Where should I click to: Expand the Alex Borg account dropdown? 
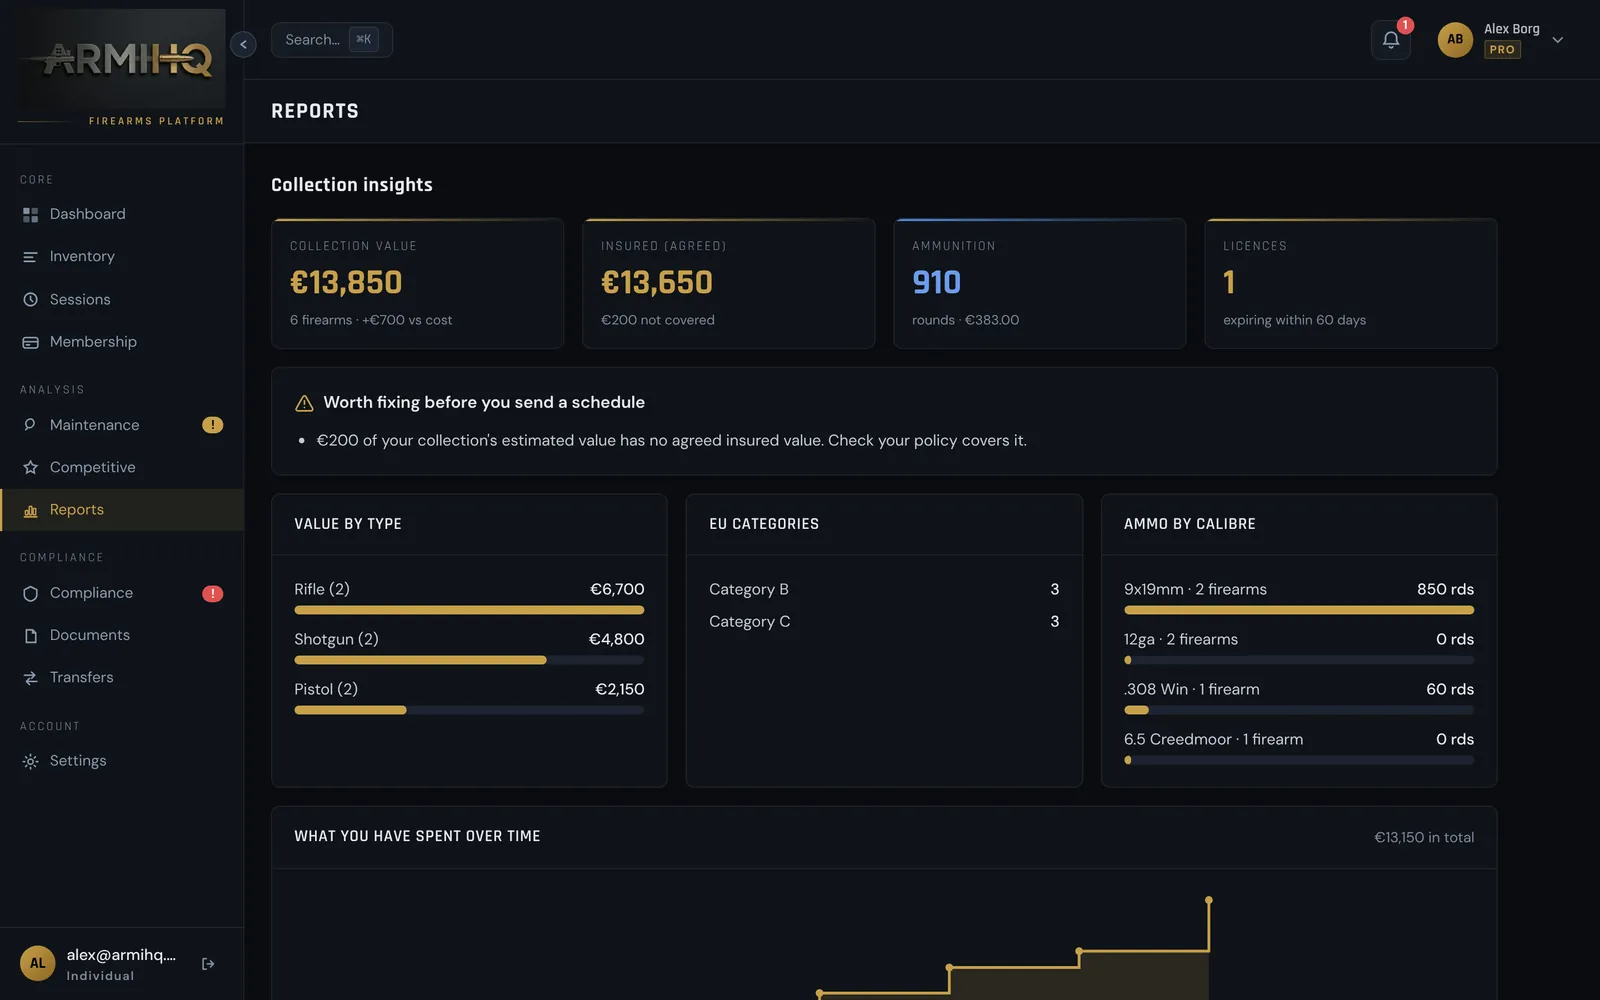(x=1557, y=40)
